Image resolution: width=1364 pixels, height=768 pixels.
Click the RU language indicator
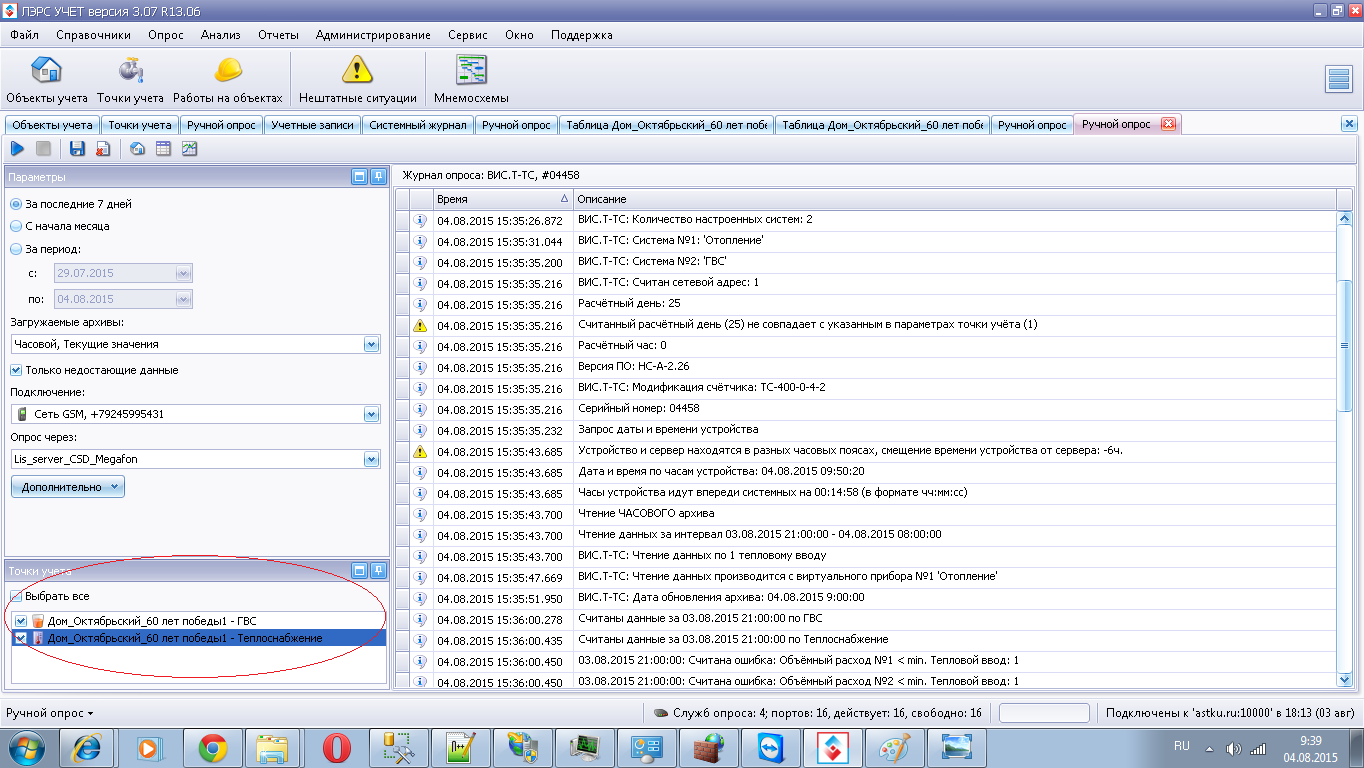pos(1182,746)
